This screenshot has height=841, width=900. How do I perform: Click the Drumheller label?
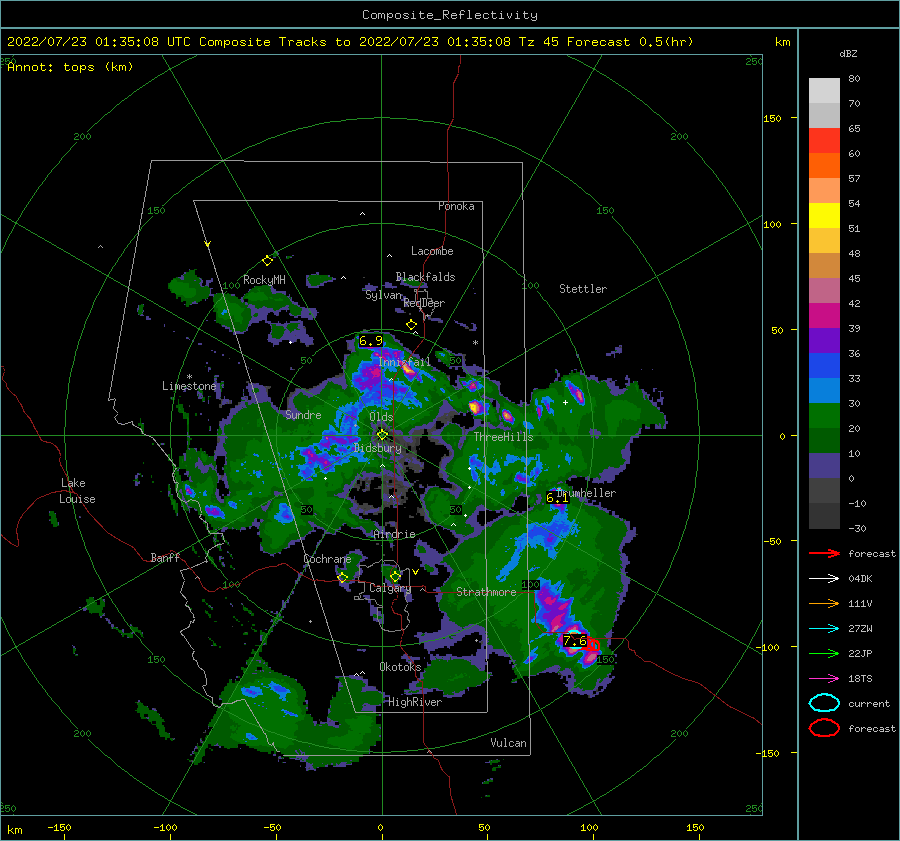586,493
